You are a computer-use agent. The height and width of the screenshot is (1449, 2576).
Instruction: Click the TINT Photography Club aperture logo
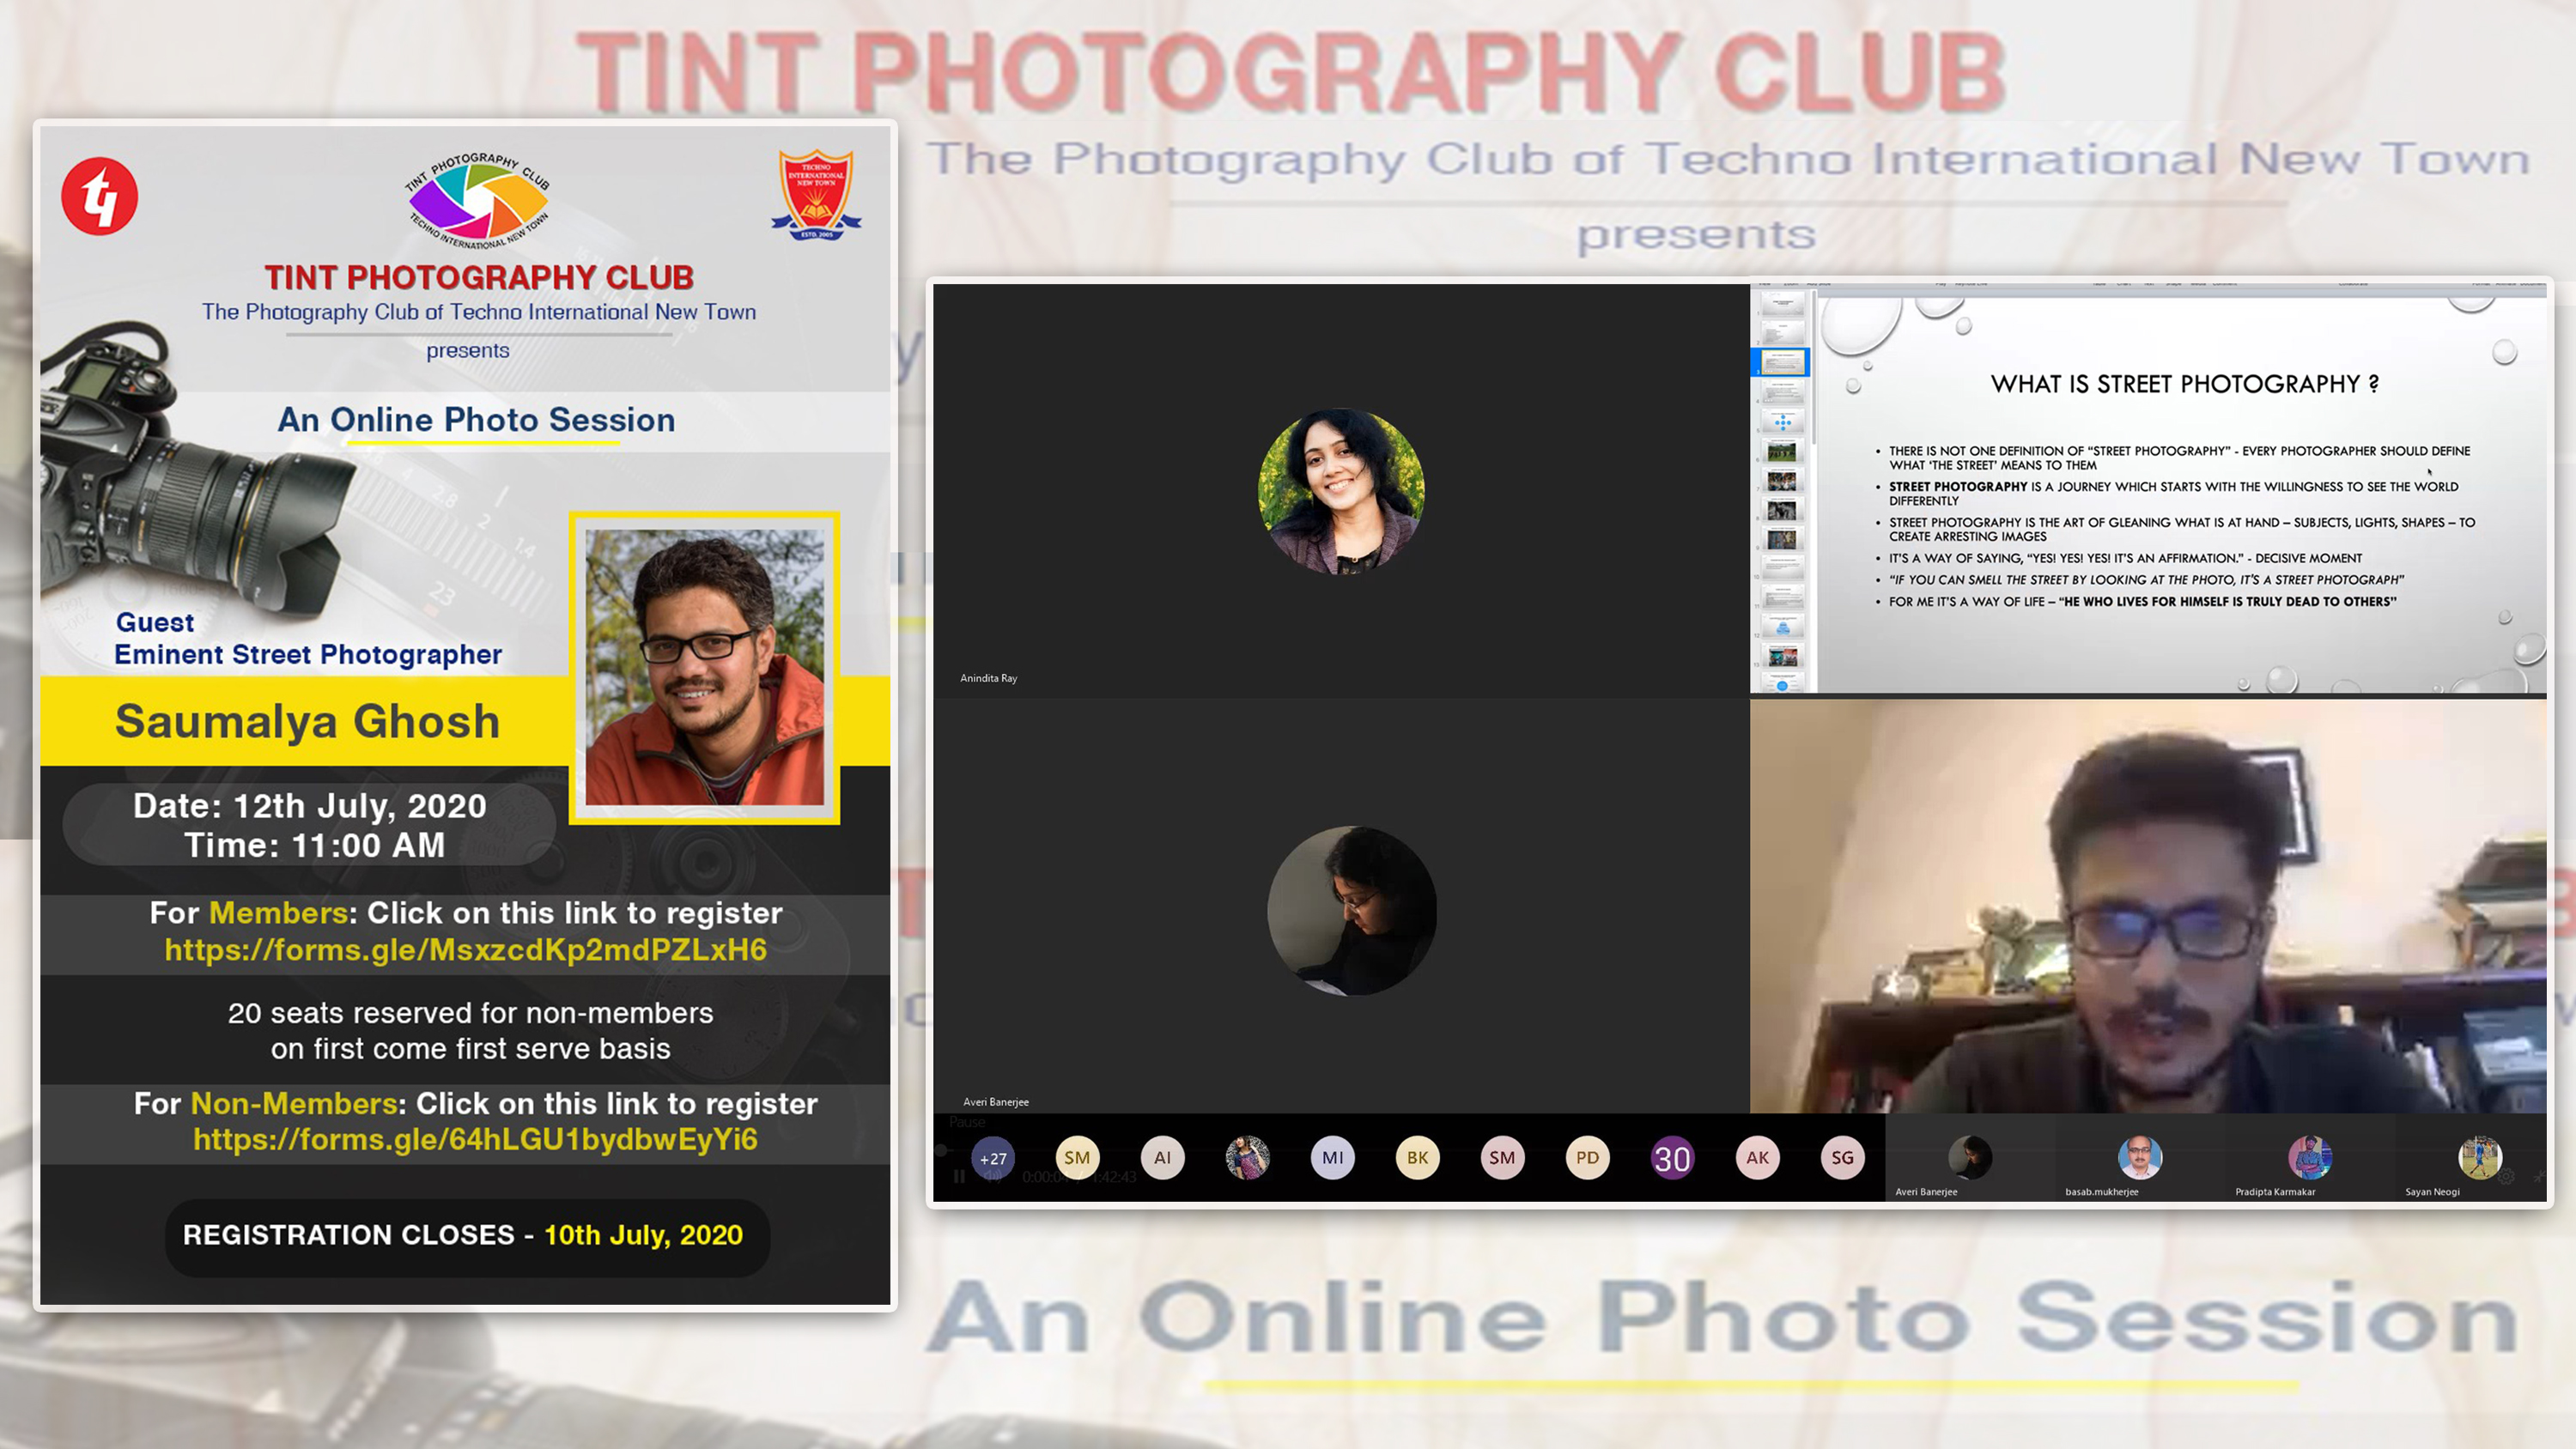(477, 200)
